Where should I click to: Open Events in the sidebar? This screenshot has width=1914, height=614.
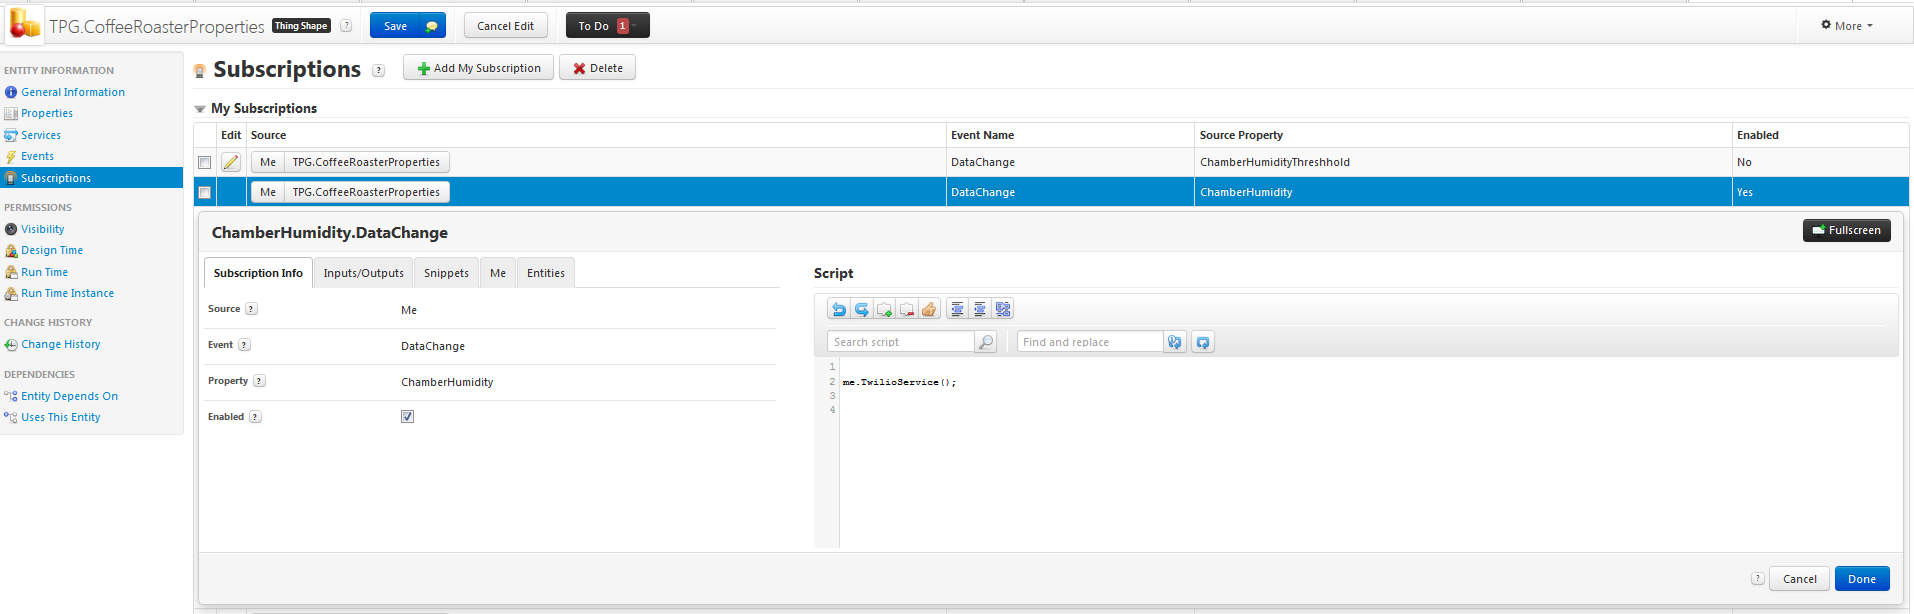(x=37, y=156)
